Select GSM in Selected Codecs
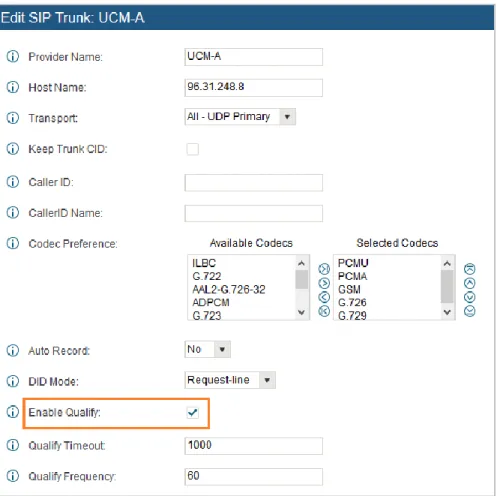Image resolution: width=497 pixels, height=496 pixels. point(349,289)
